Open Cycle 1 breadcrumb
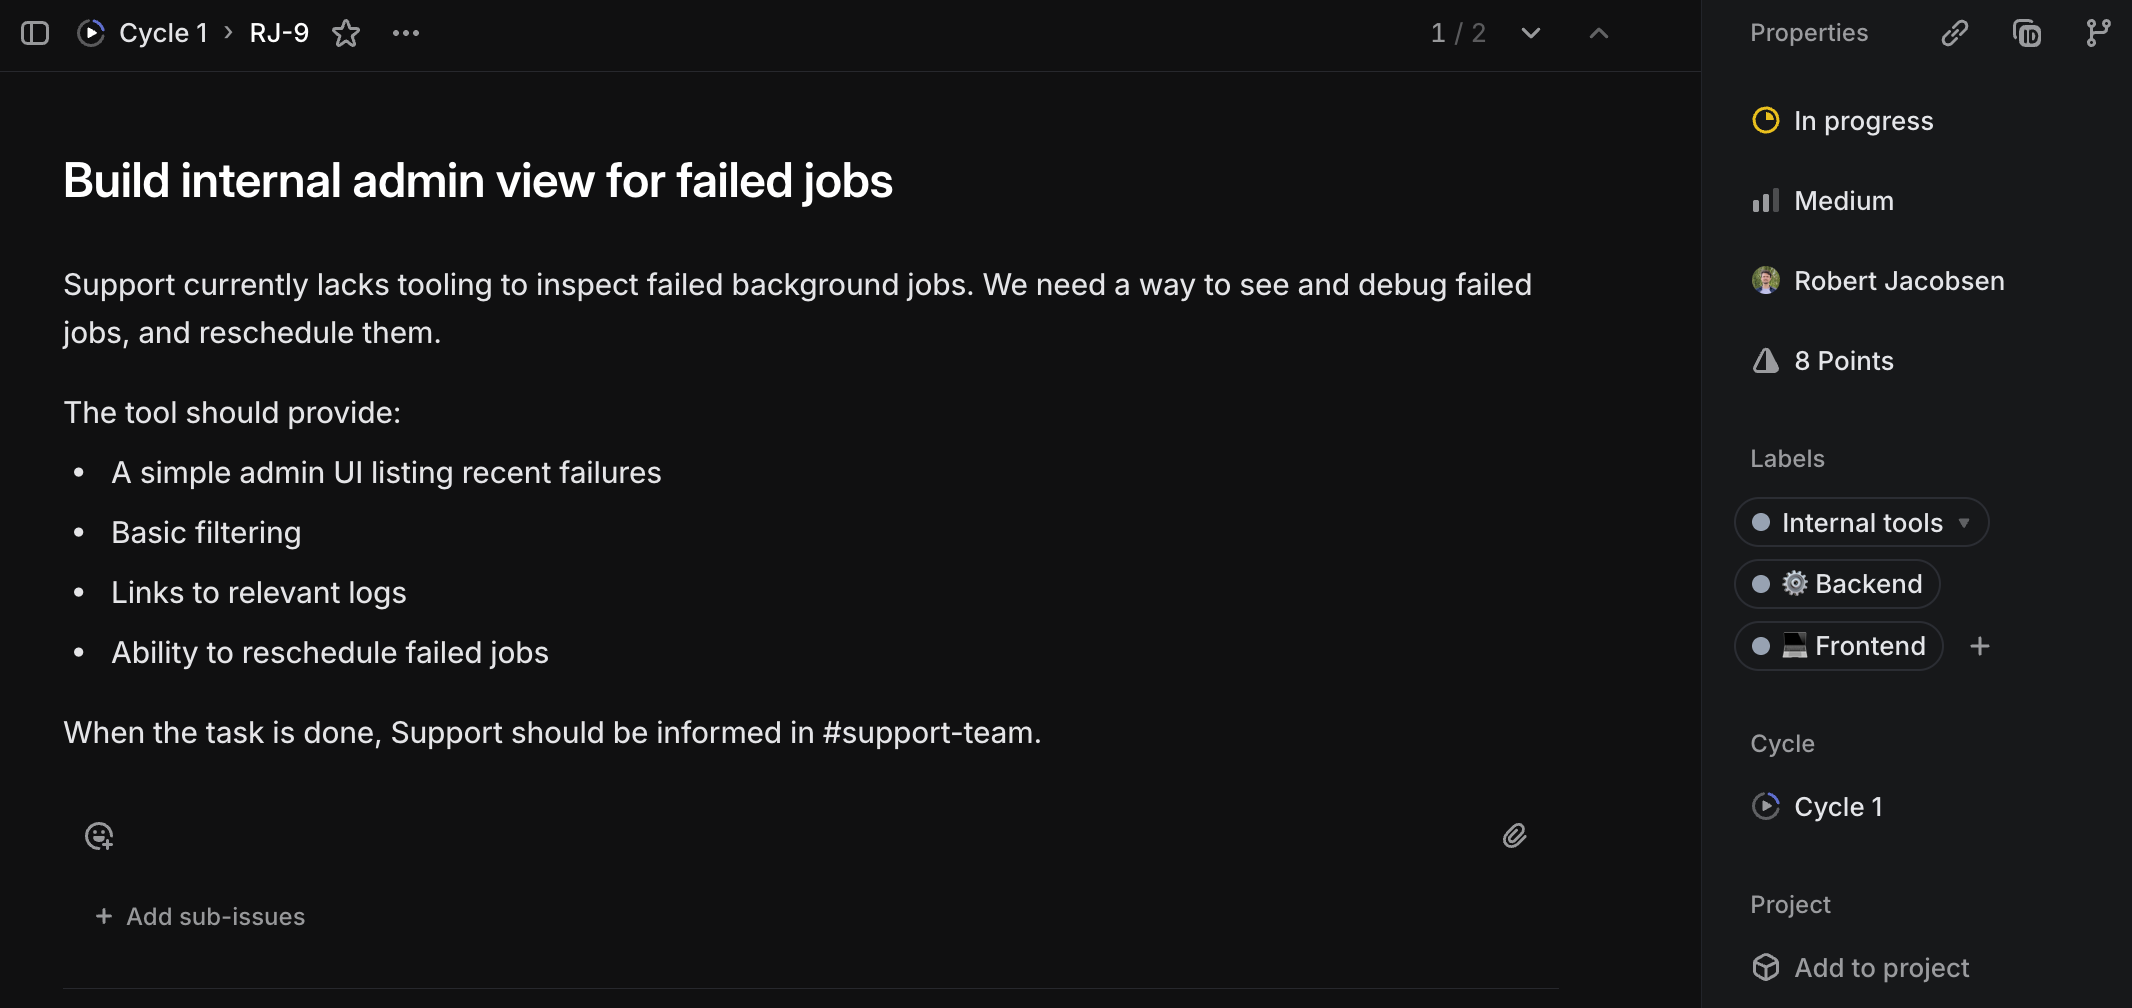The width and height of the screenshot is (2132, 1008). (x=162, y=33)
